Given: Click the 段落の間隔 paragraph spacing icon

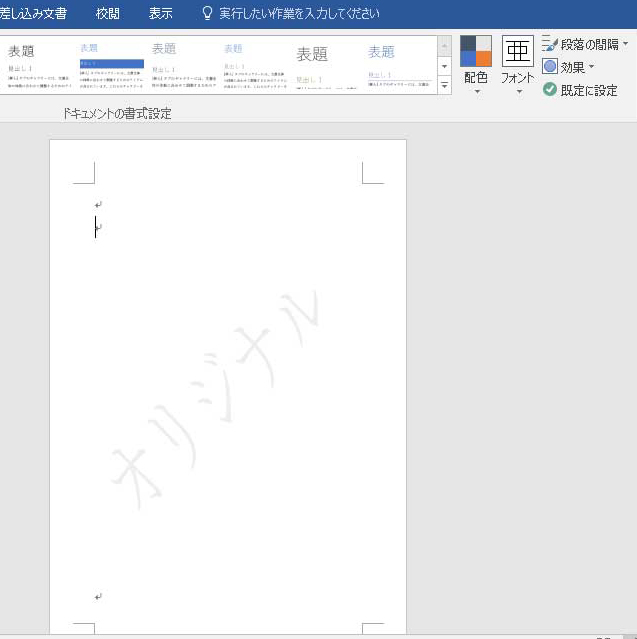Looking at the screenshot, I should coord(550,44).
